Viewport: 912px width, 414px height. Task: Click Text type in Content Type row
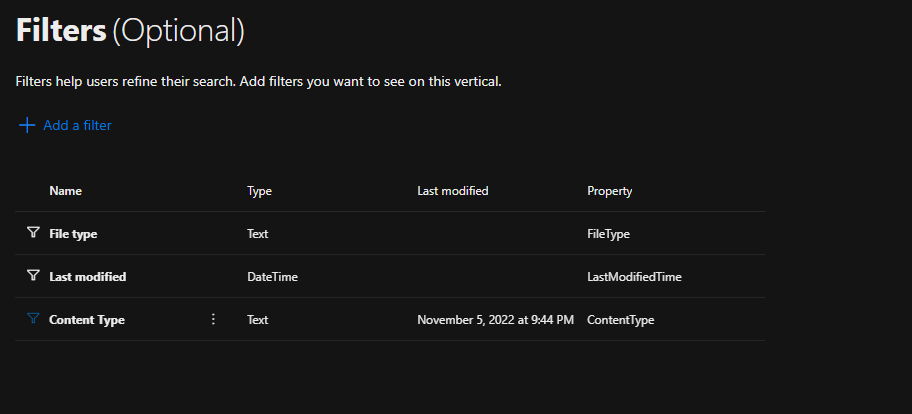click(258, 320)
